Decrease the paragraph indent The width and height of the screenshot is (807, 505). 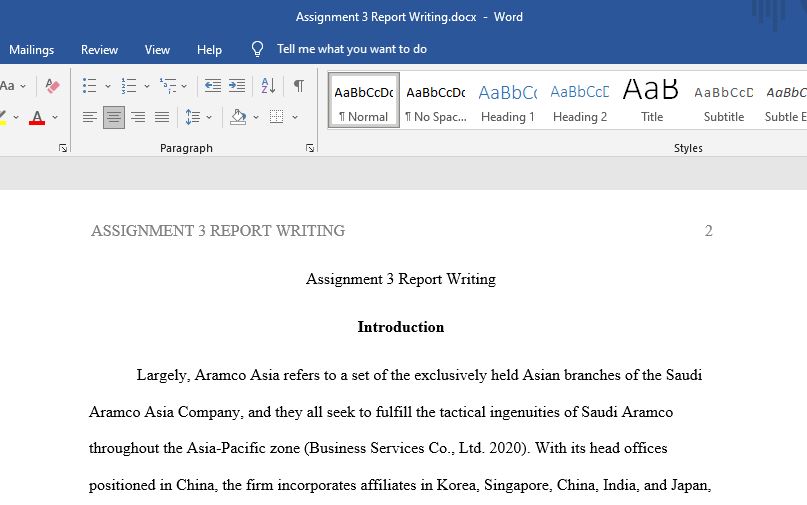coord(213,85)
